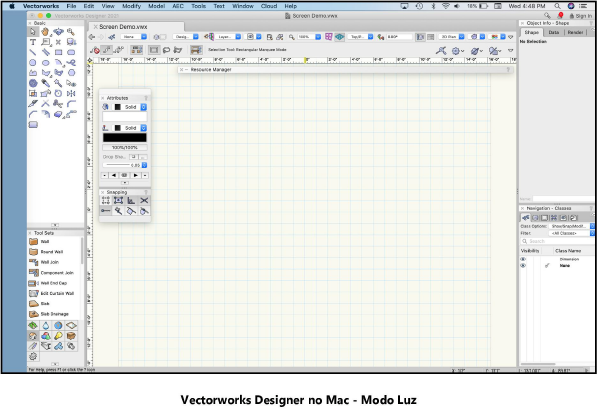This screenshot has width=597, height=416.
Task: Select the Line tool
Action: pyautogui.click(x=33, y=52)
